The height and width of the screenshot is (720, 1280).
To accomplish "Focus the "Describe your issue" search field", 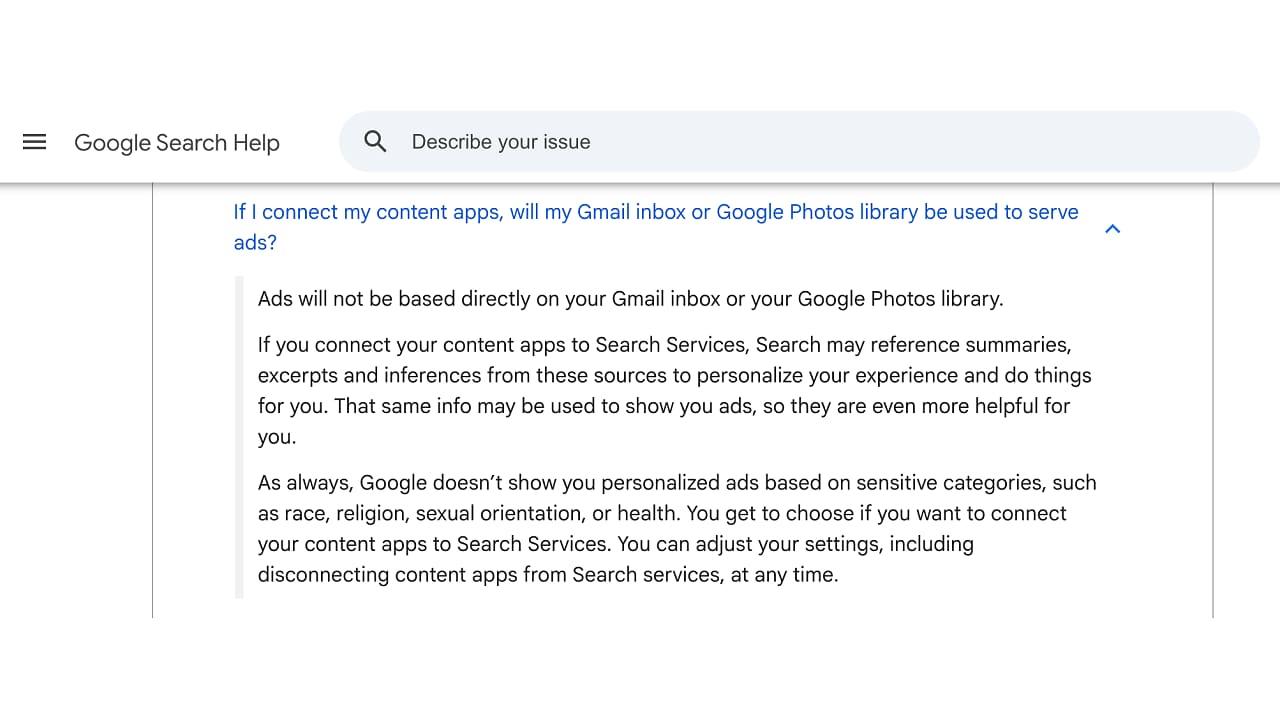I will click(798, 142).
